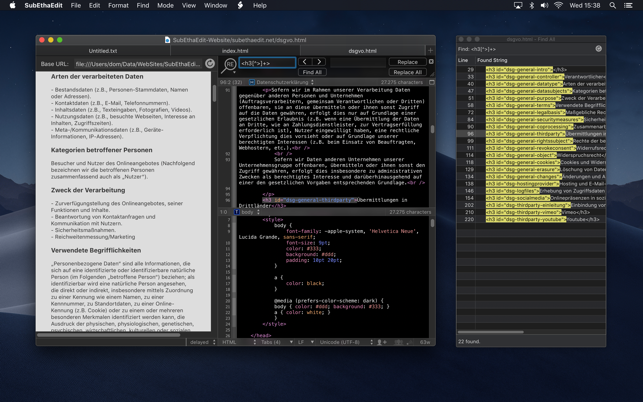
Task: Add a new tab with plus icon
Action: pyautogui.click(x=430, y=50)
